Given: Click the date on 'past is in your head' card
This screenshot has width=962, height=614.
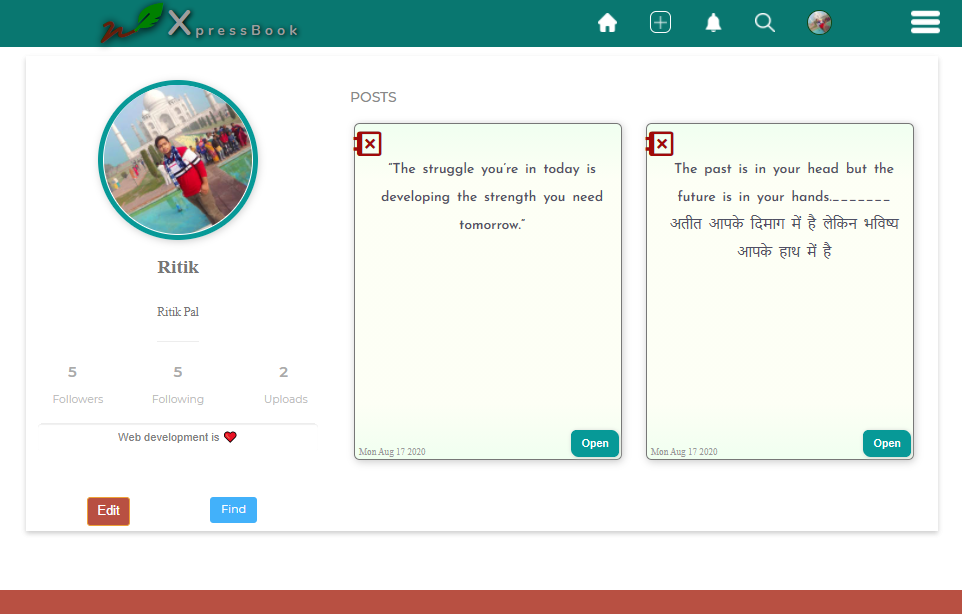Looking at the screenshot, I should coord(684,452).
